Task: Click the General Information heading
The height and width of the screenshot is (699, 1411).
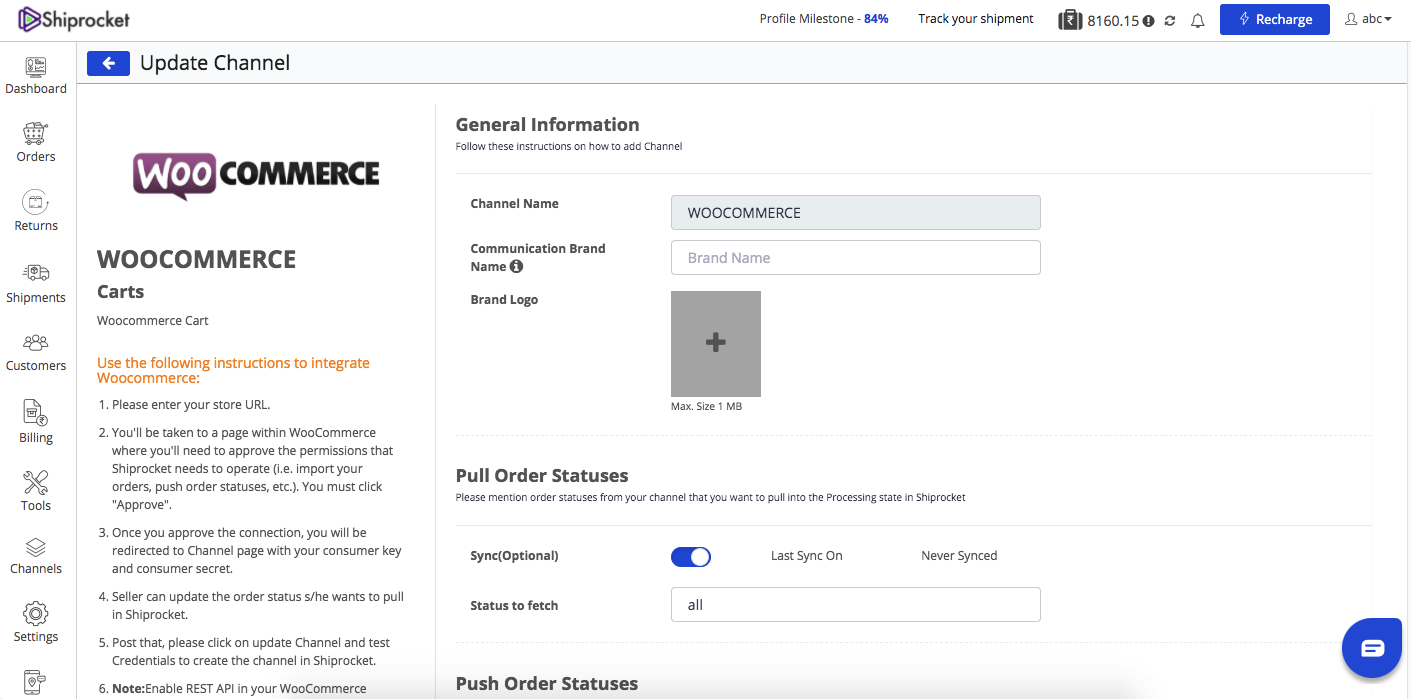Action: (547, 124)
